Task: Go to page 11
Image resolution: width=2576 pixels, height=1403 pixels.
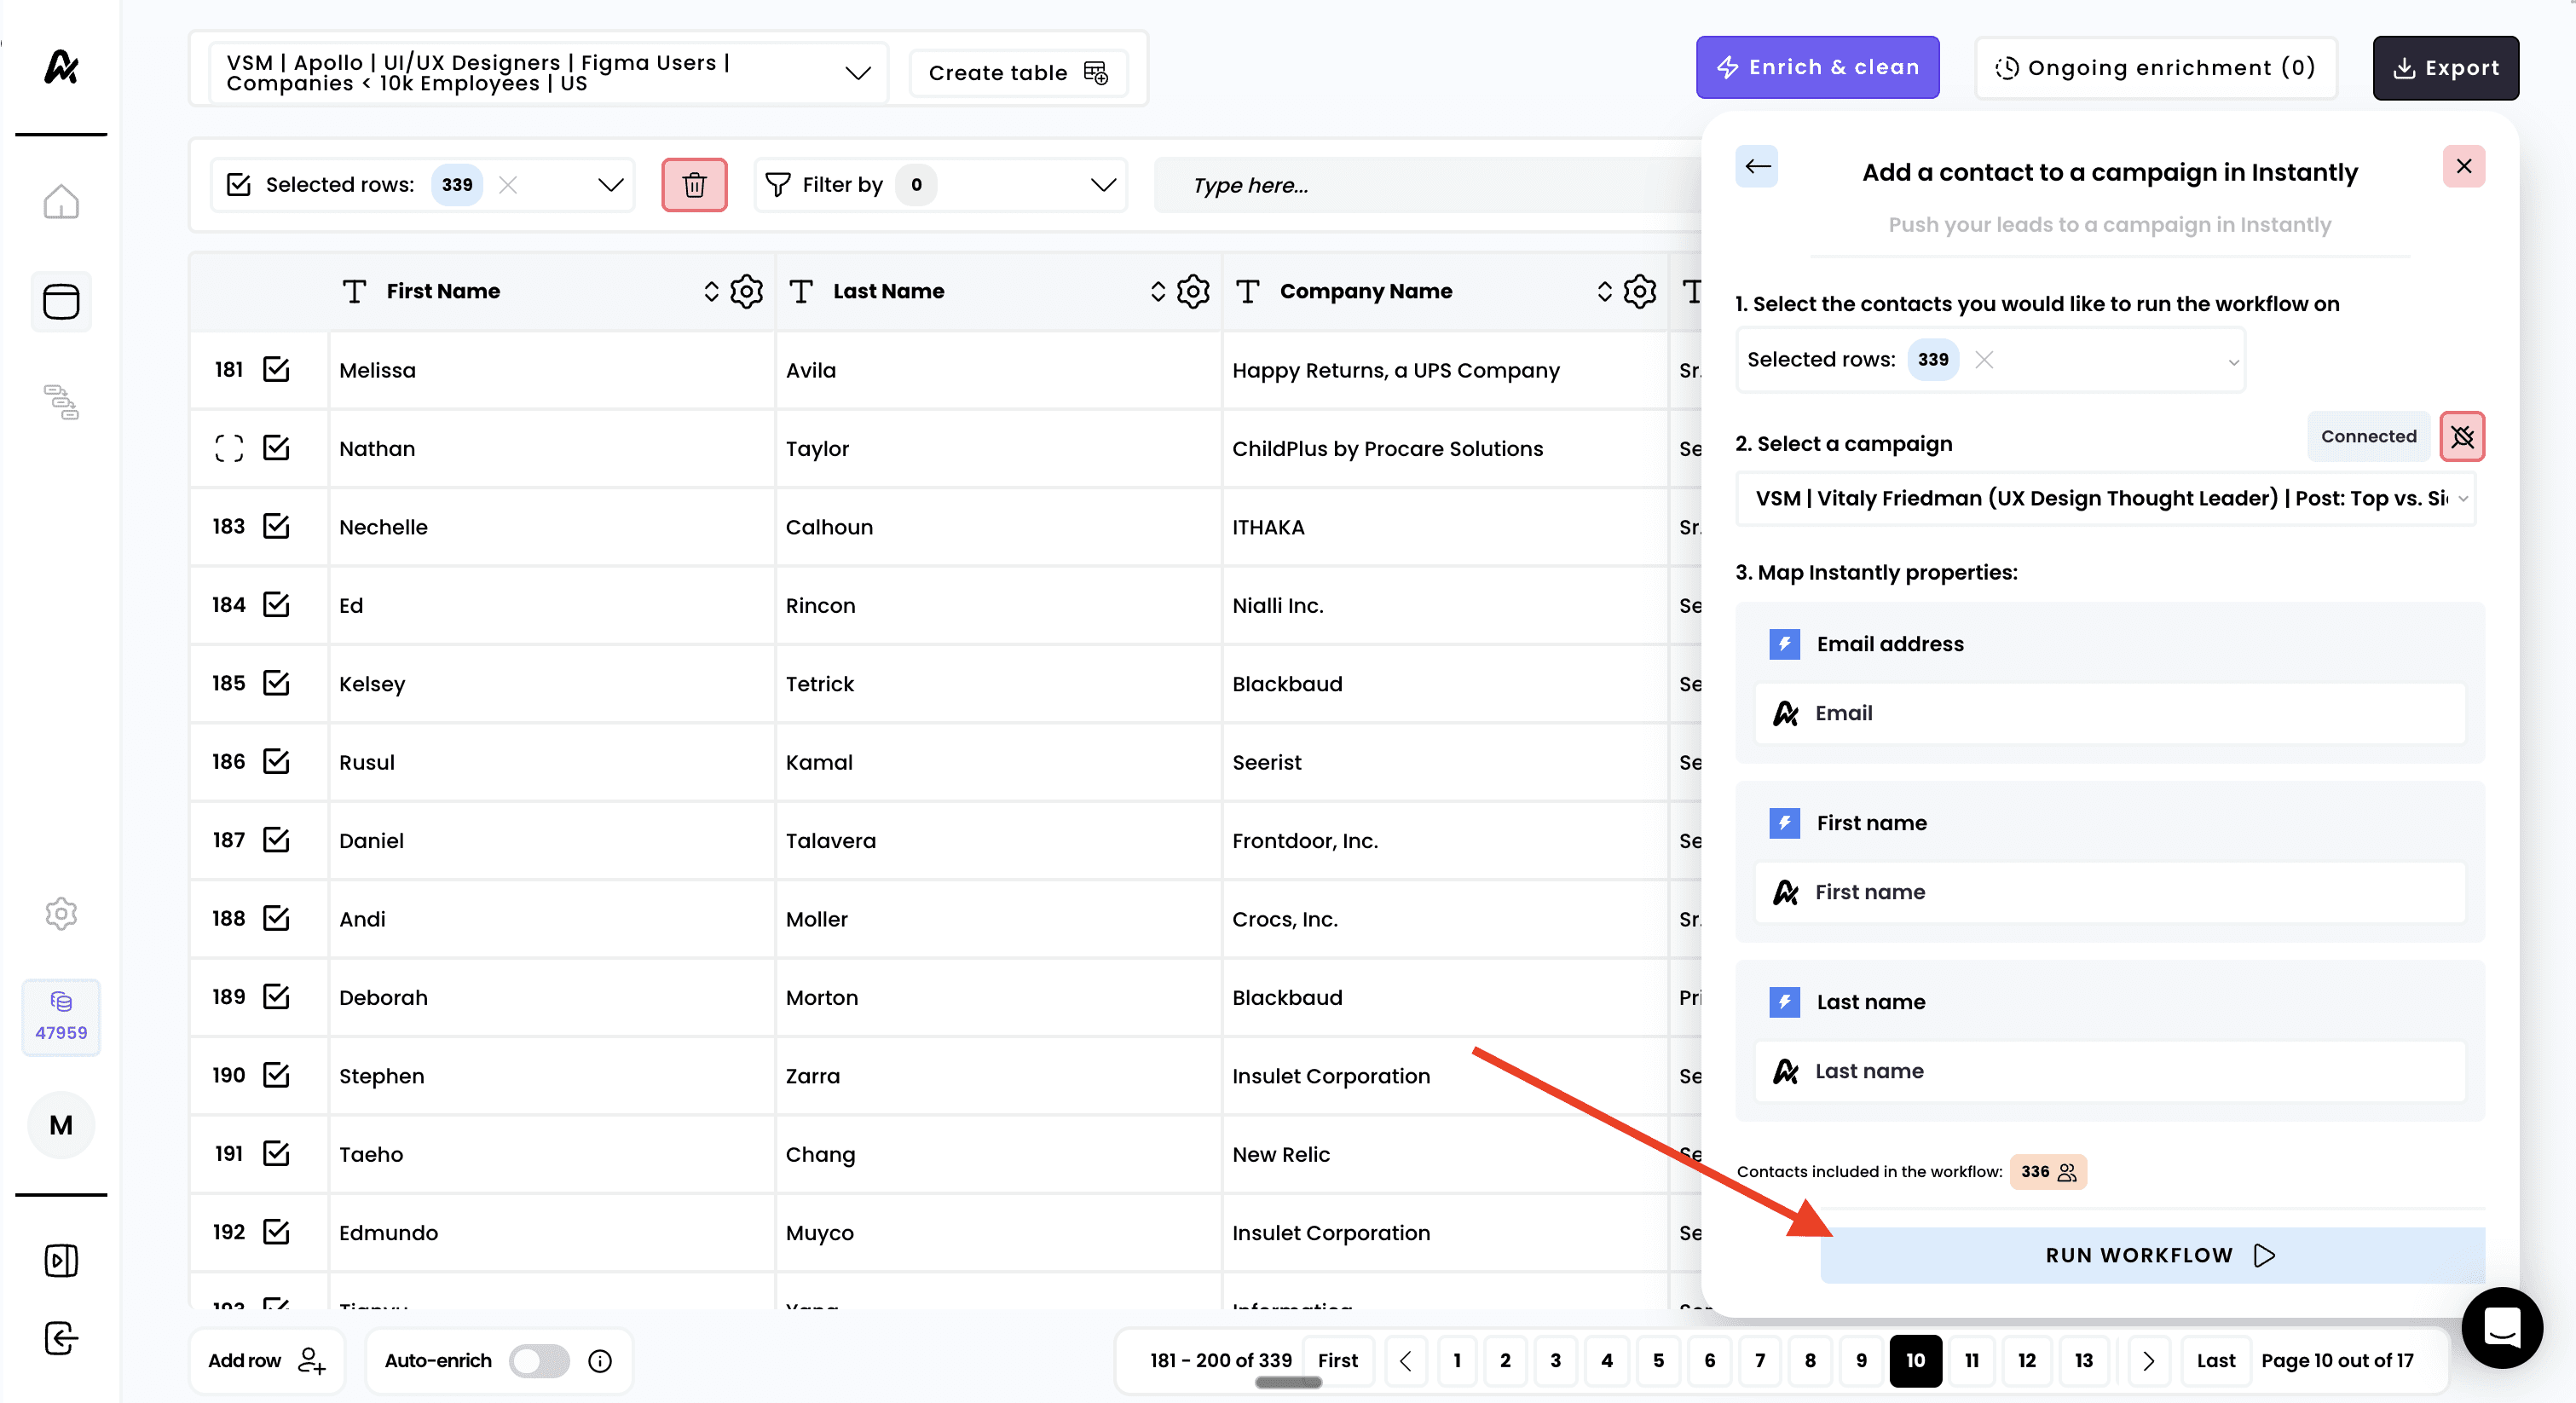Action: pos(1971,1361)
